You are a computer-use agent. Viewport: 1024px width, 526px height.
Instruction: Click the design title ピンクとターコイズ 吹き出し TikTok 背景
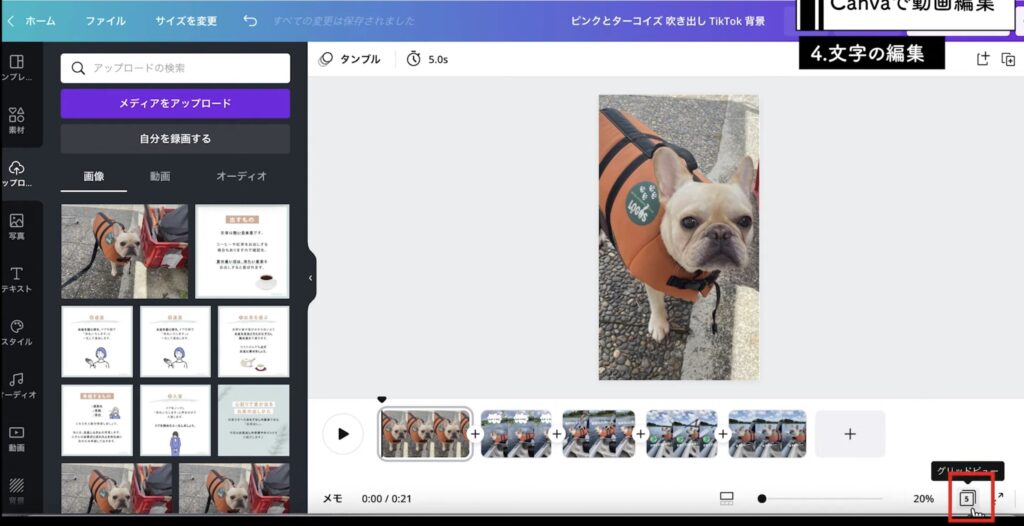667,21
